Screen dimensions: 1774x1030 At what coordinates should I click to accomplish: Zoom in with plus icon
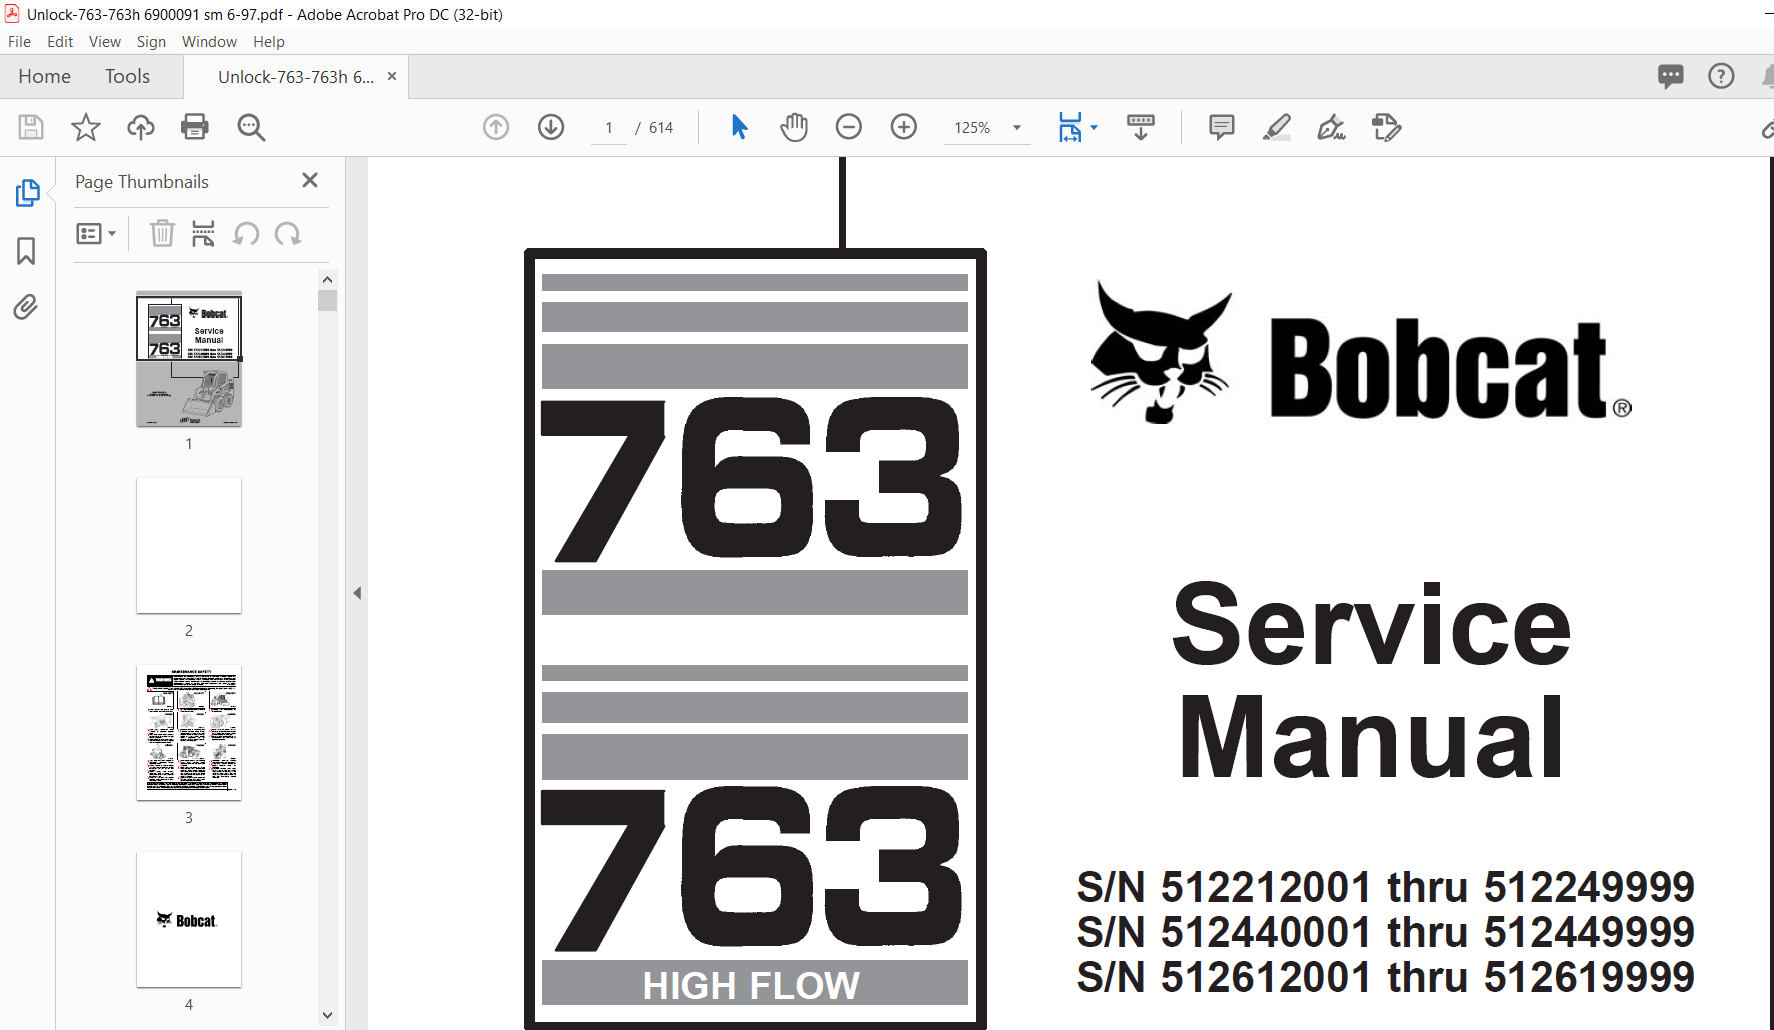904,127
